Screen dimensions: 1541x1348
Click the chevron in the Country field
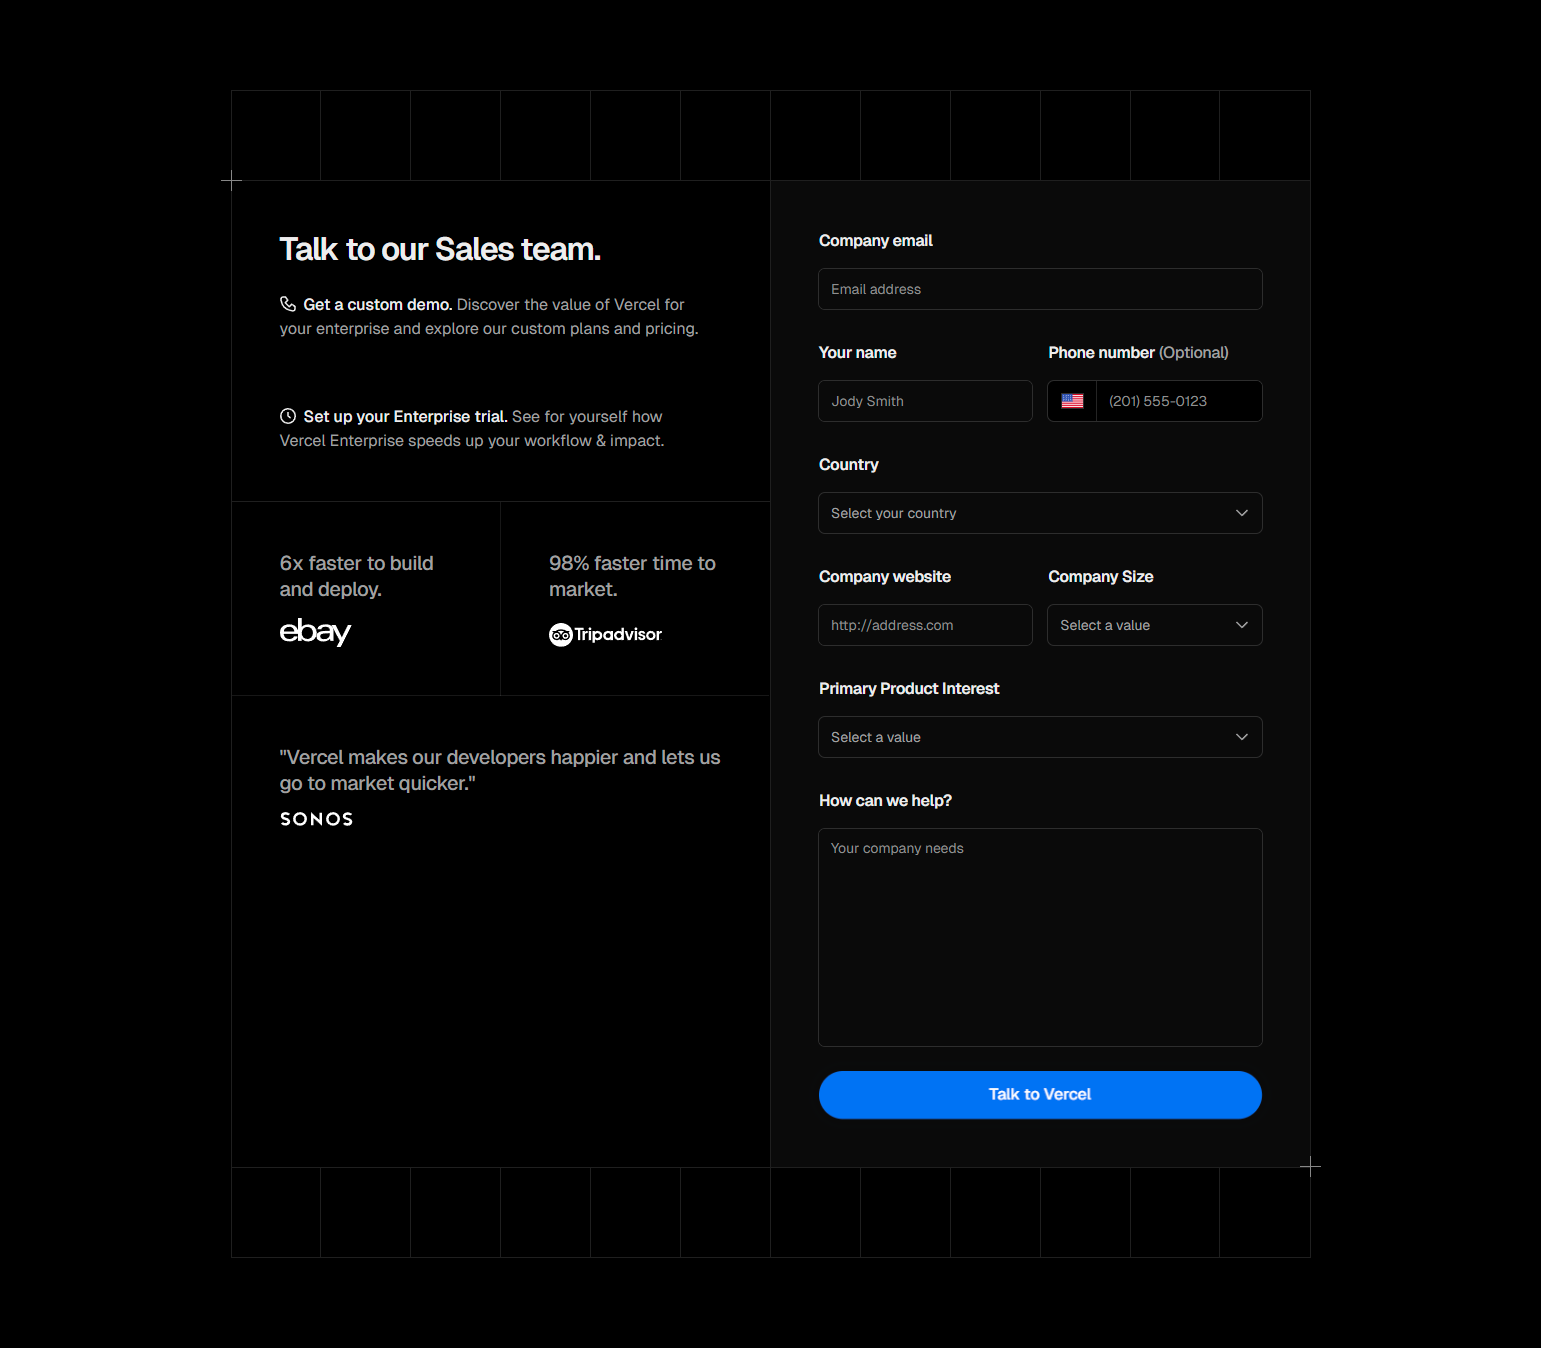click(x=1241, y=513)
